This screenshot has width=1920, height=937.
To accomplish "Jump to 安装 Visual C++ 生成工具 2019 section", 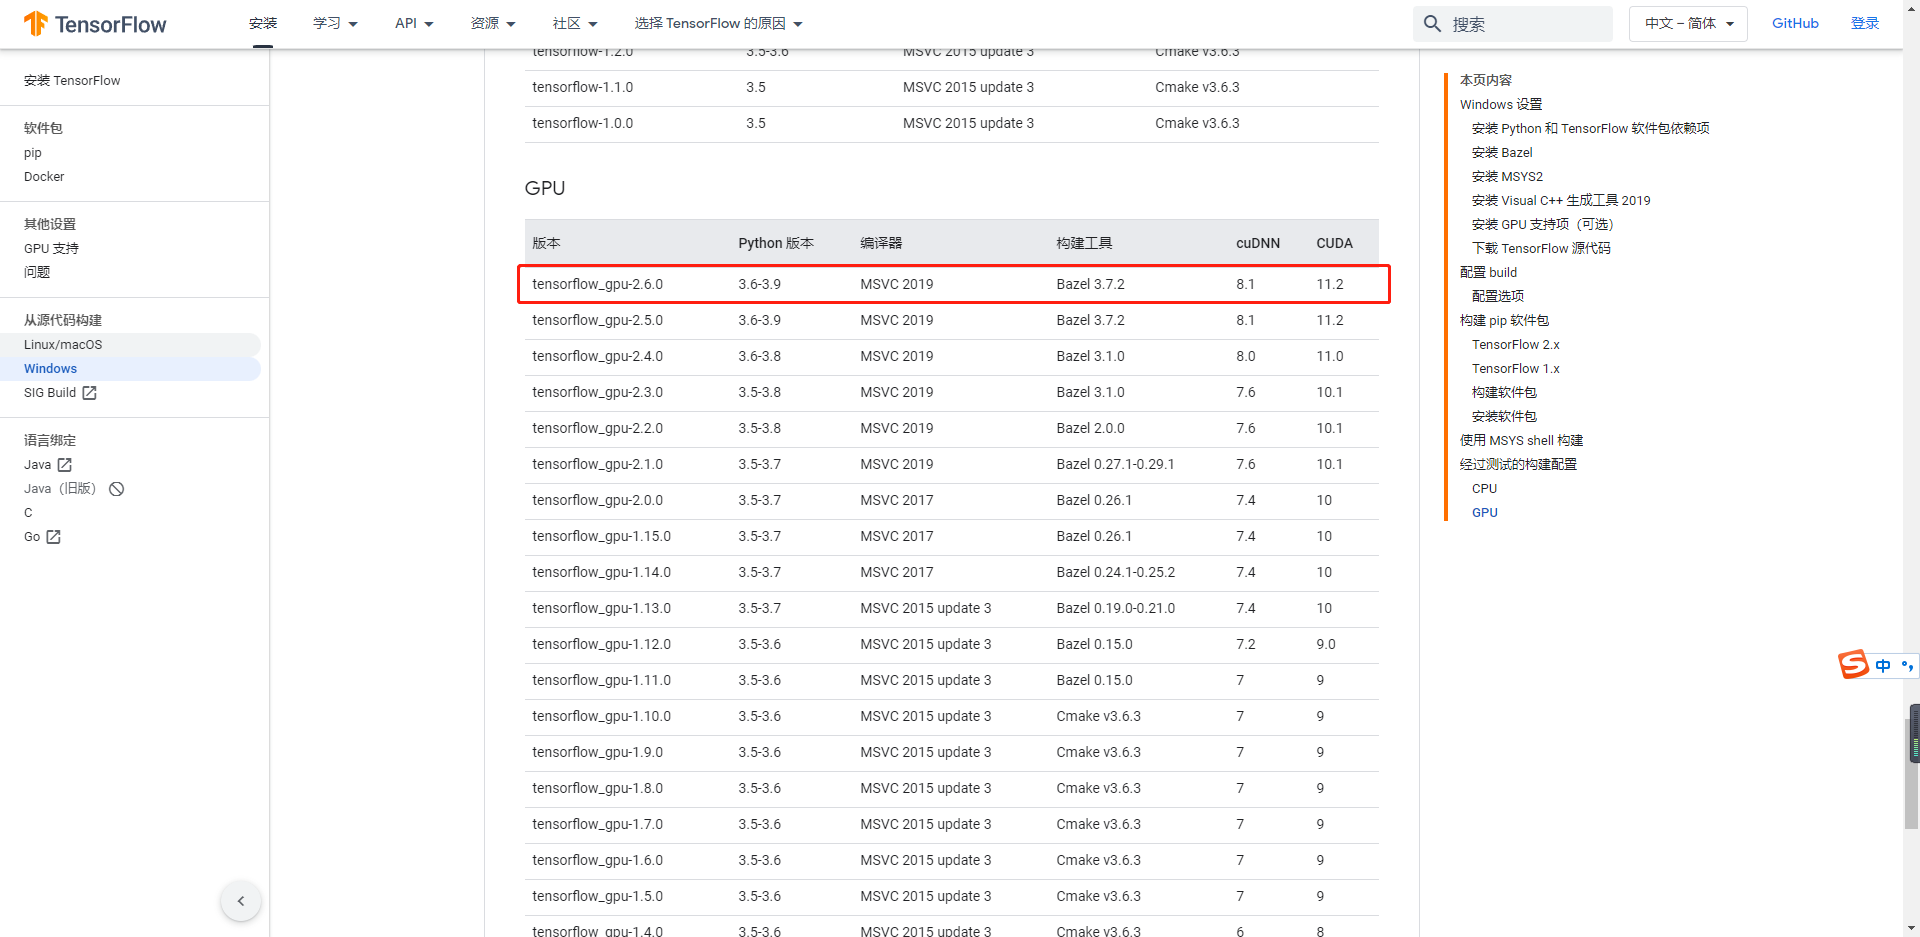I will tap(1561, 201).
